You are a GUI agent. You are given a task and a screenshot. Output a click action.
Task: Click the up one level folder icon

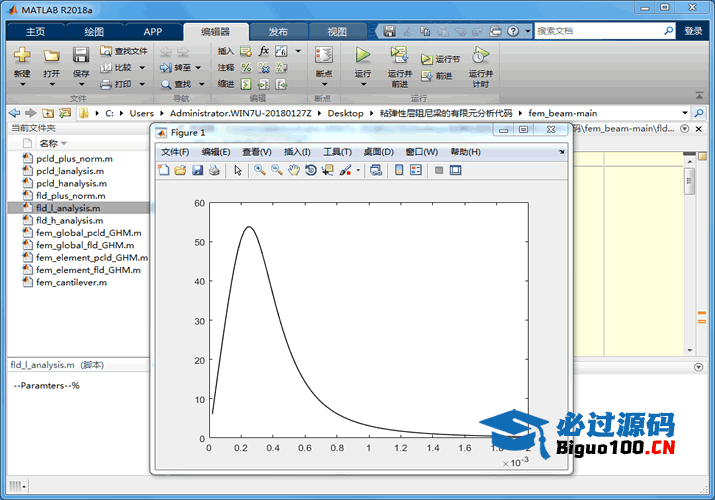(x=47, y=113)
